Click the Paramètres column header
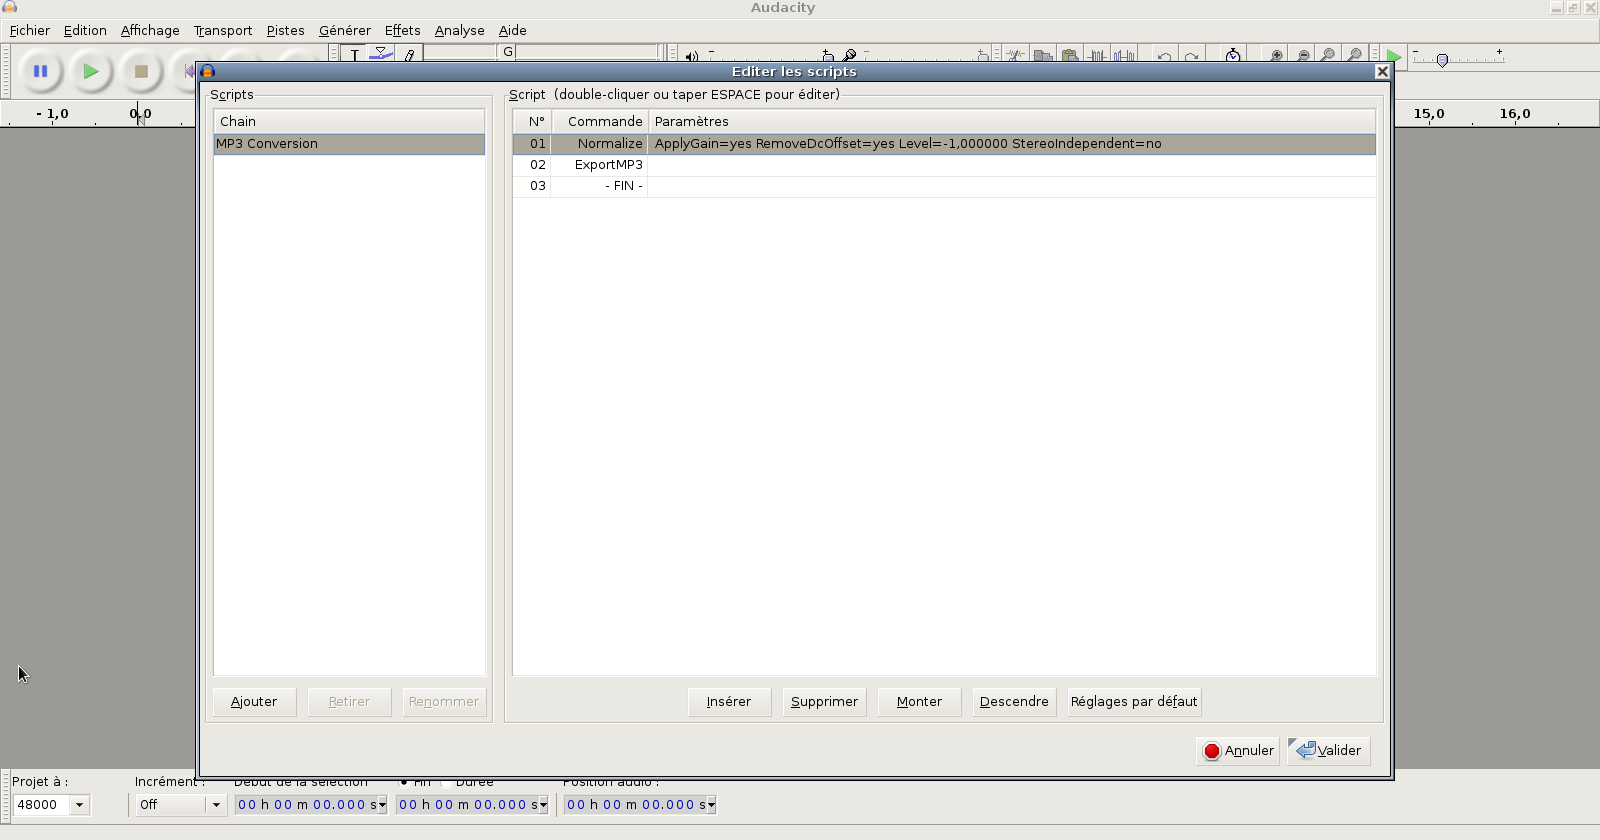The height and width of the screenshot is (840, 1600). [1012, 122]
